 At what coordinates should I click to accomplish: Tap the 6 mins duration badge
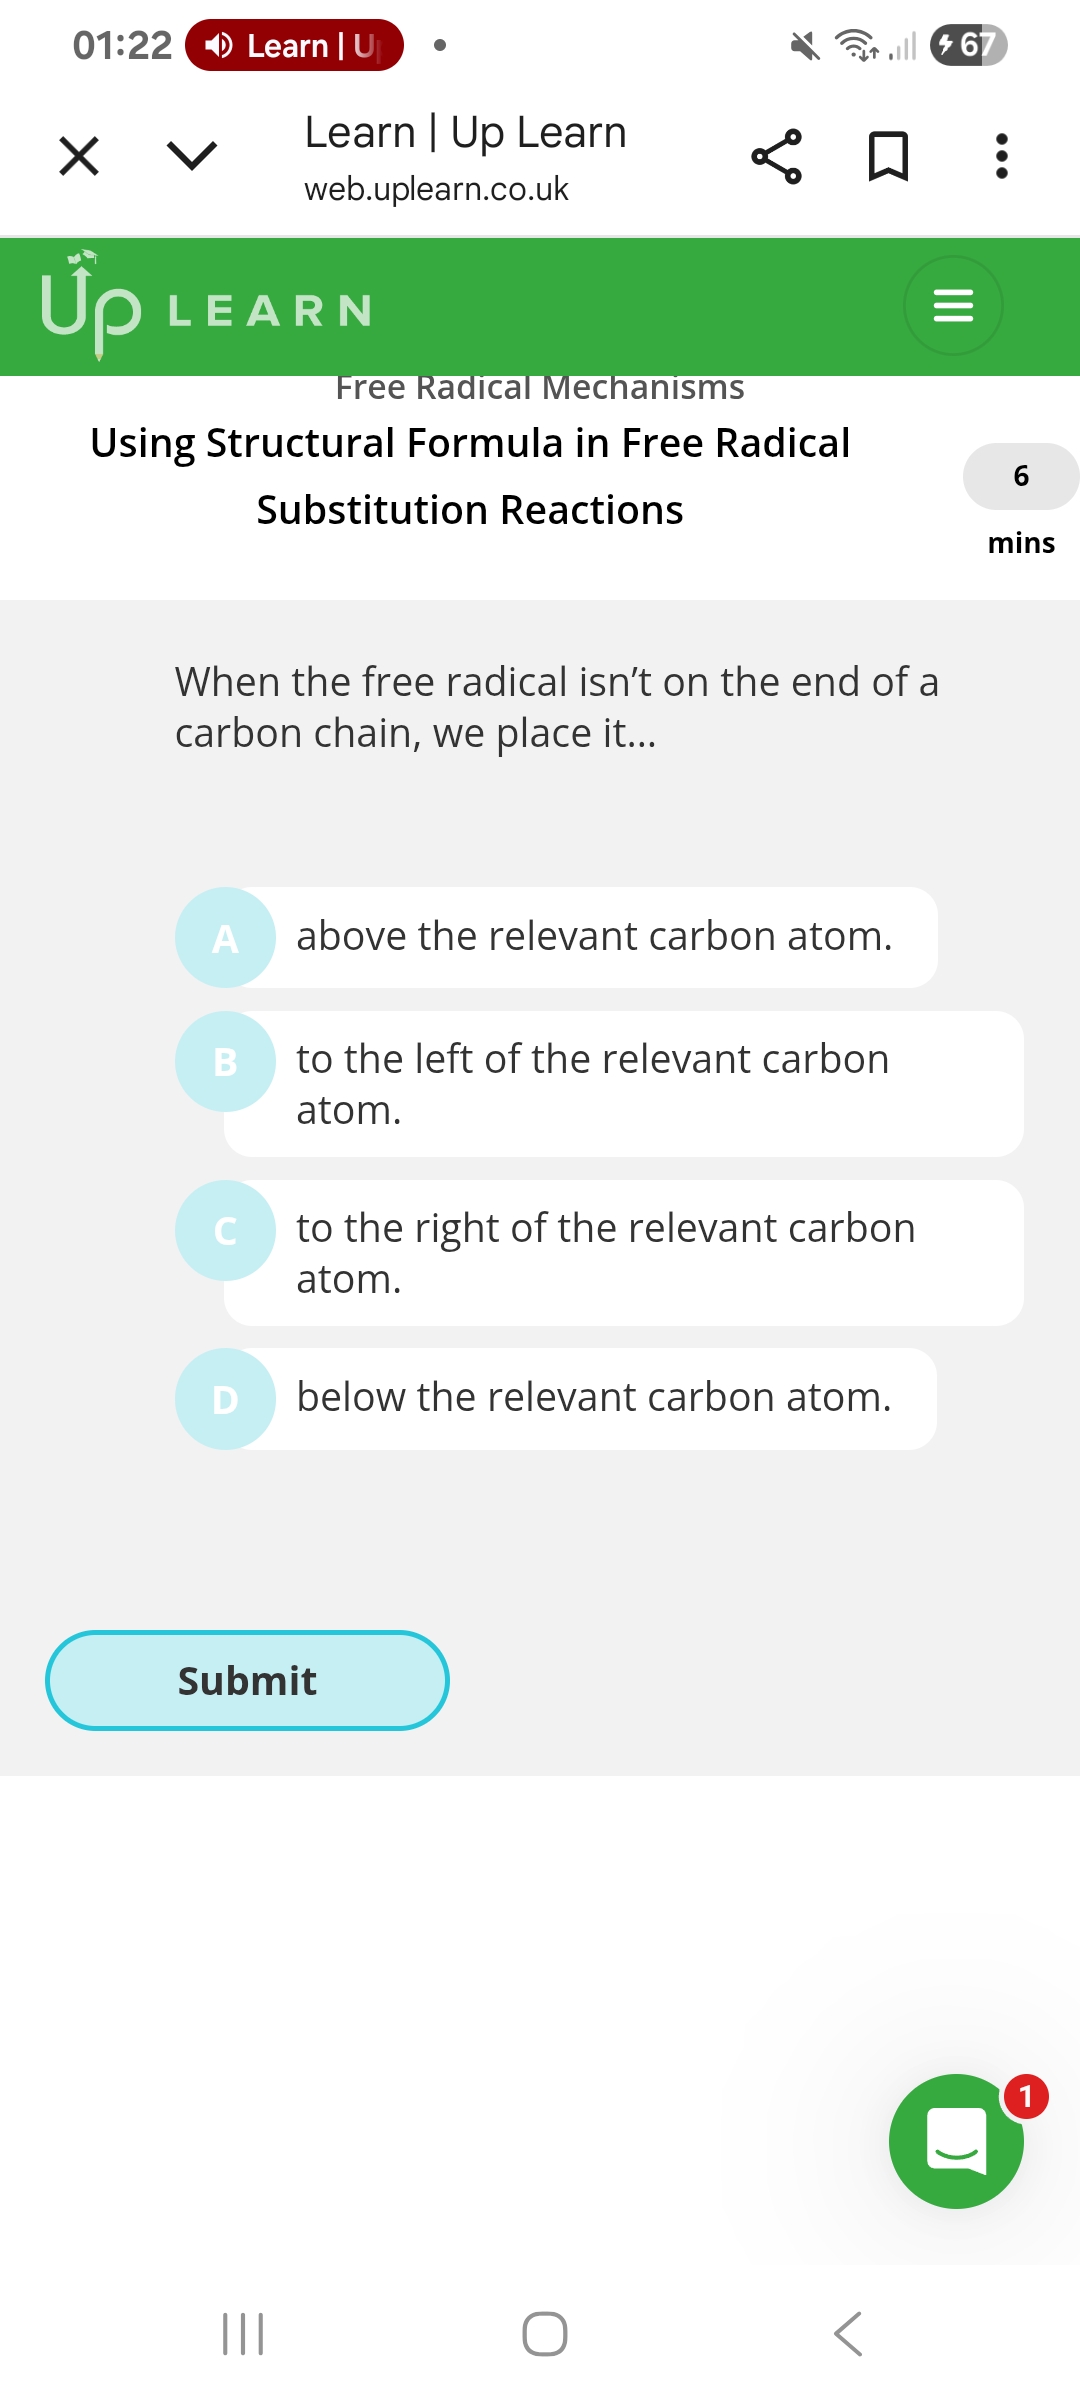1020,476
